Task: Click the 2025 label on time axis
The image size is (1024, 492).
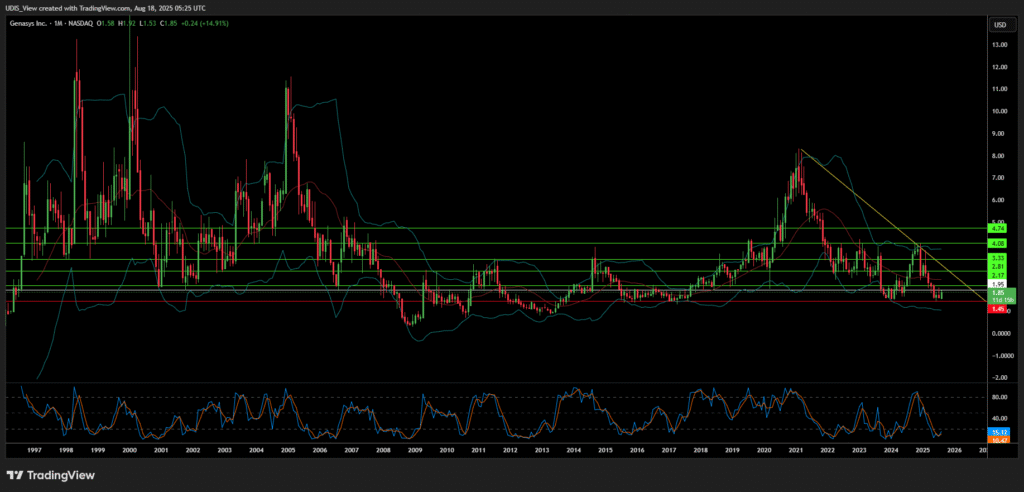Action: [x=923, y=451]
